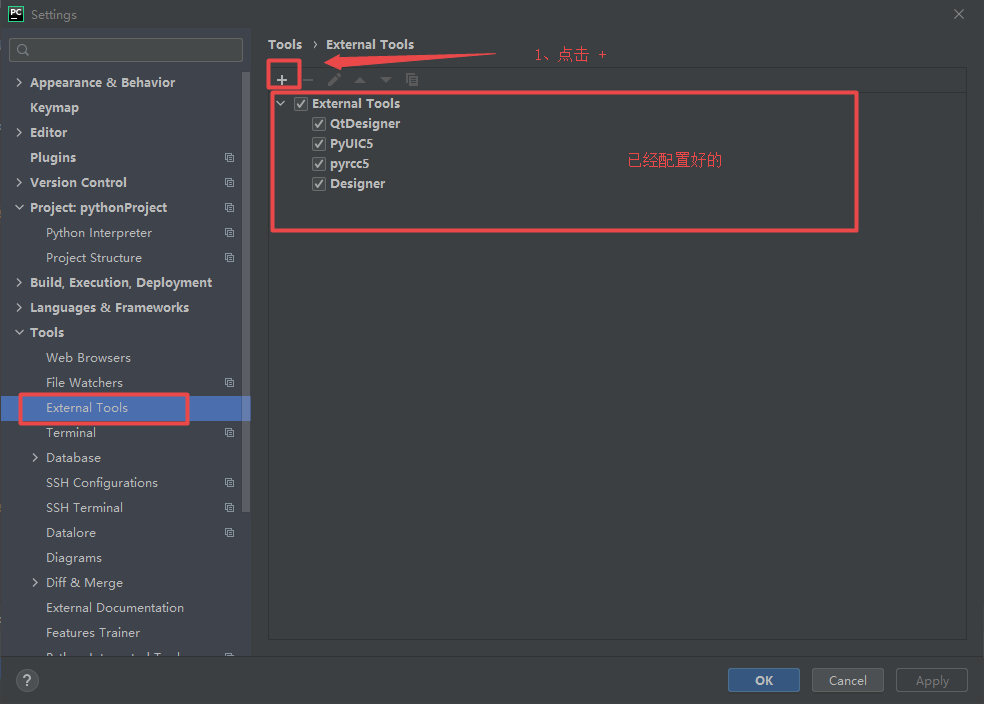Image resolution: width=984 pixels, height=704 pixels.
Task: Select the Edit pencil icon
Action: click(334, 79)
